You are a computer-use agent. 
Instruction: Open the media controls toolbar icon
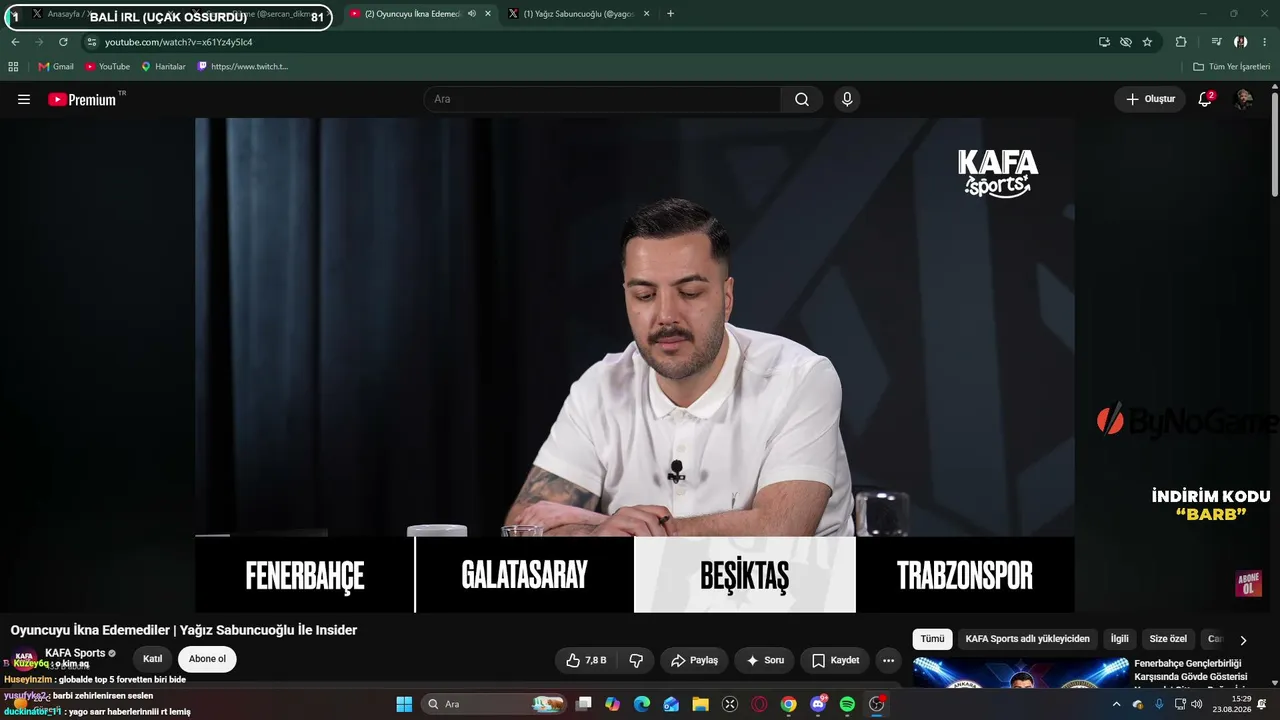pos(1216,42)
